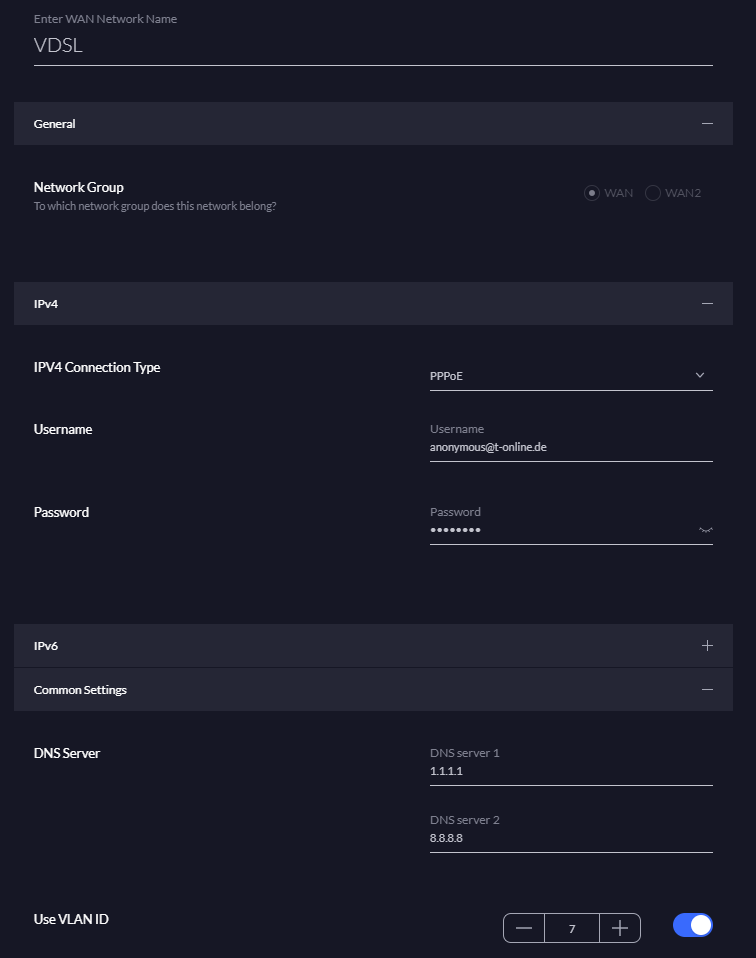Viewport: 756px width, 958px height.
Task: Click the DNS server 1 field
Action: point(570,772)
